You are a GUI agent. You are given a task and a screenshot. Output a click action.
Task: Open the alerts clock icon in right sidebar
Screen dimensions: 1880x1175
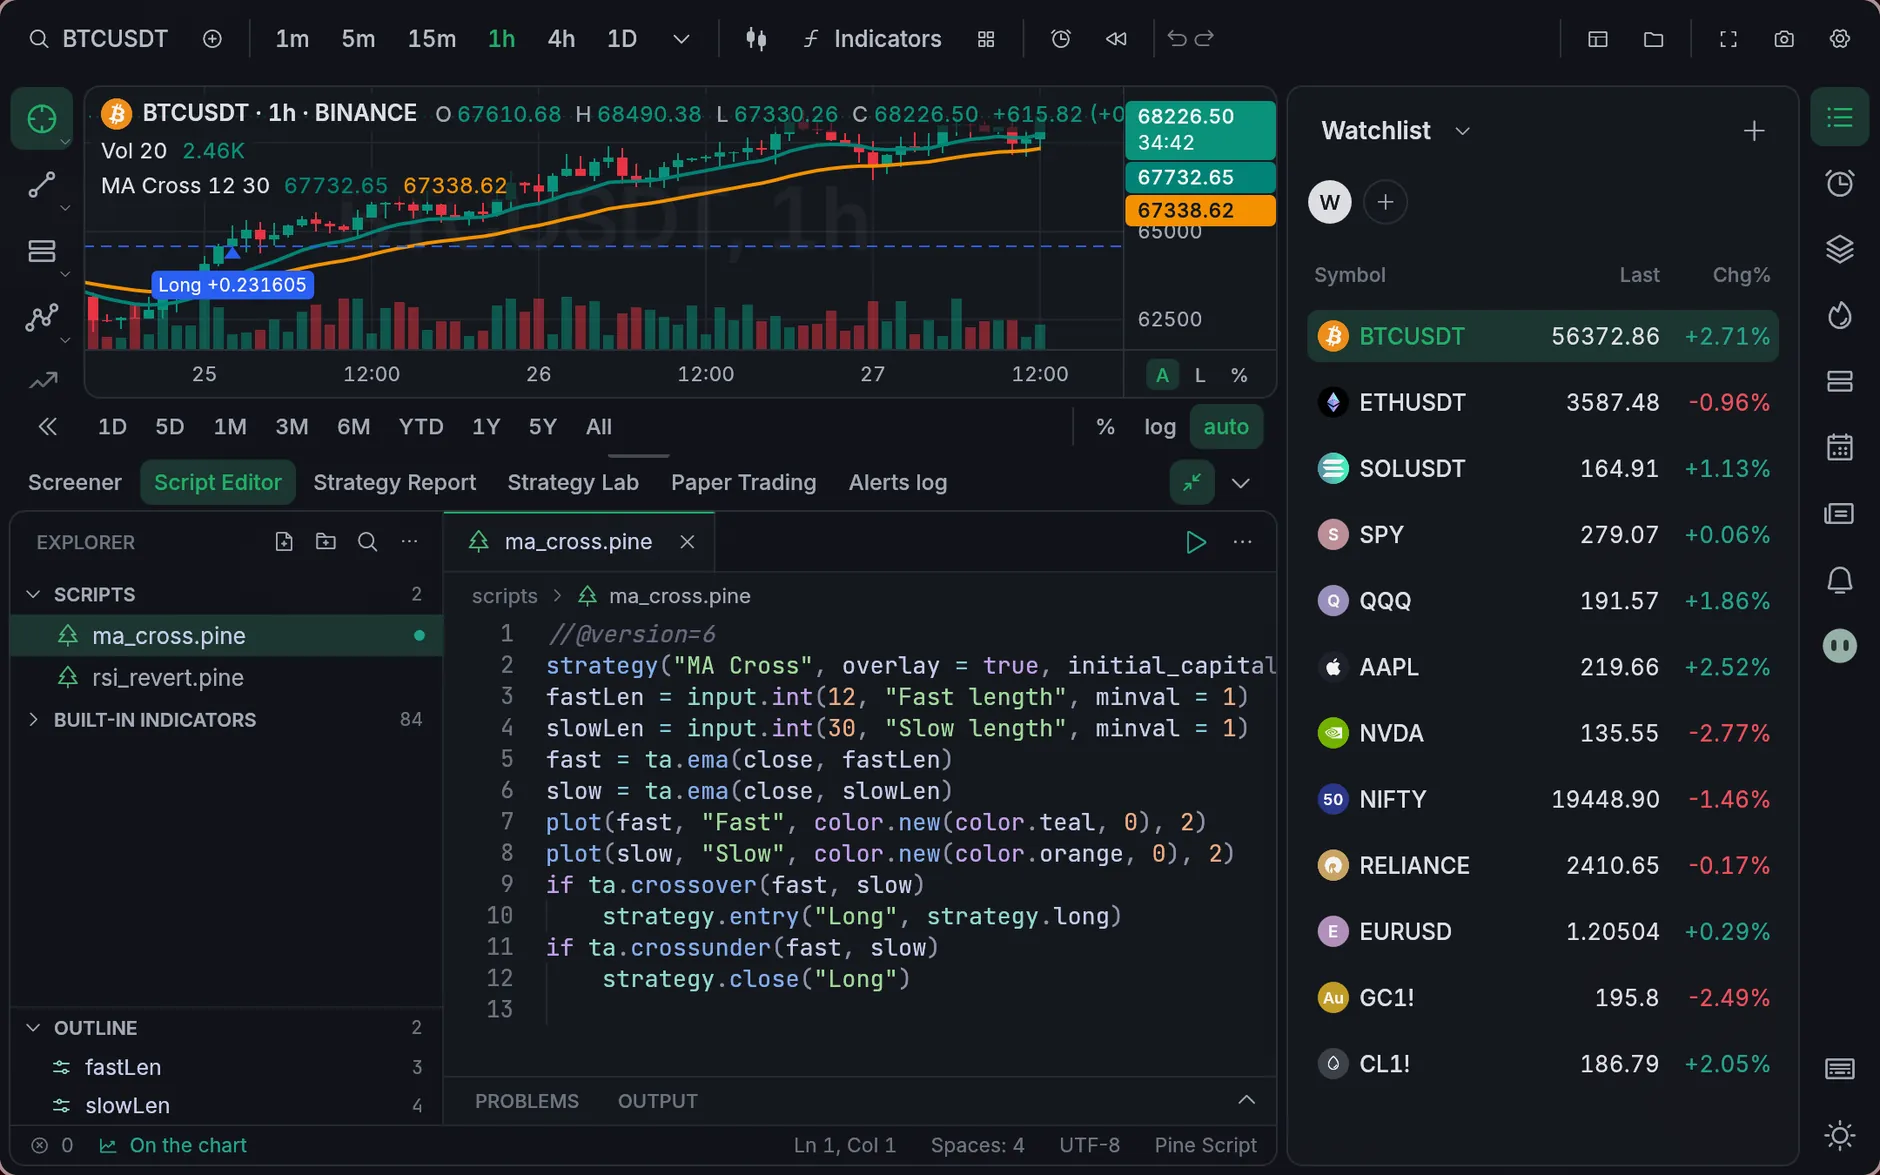coord(1840,183)
